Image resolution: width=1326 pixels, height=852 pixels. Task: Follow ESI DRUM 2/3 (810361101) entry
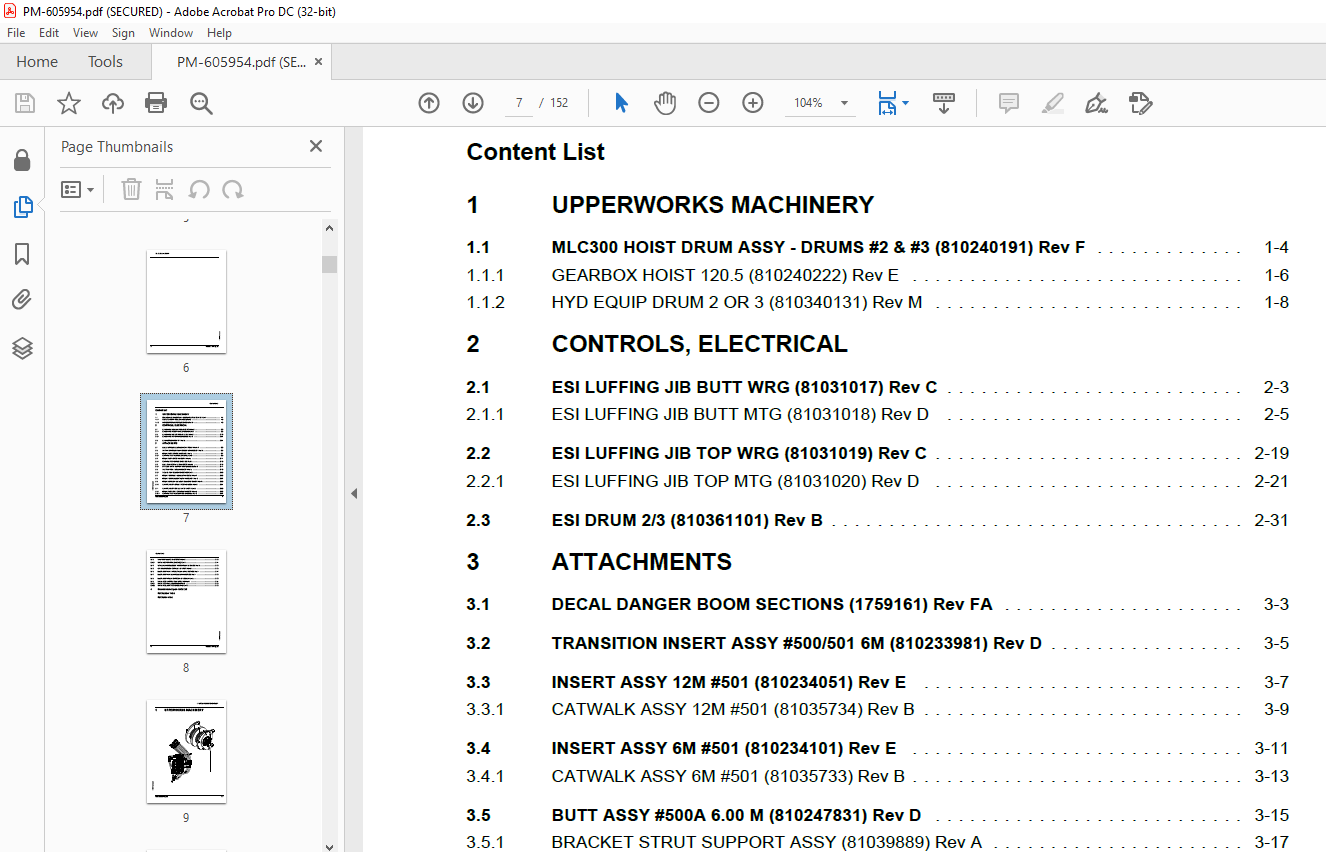click(x=687, y=520)
